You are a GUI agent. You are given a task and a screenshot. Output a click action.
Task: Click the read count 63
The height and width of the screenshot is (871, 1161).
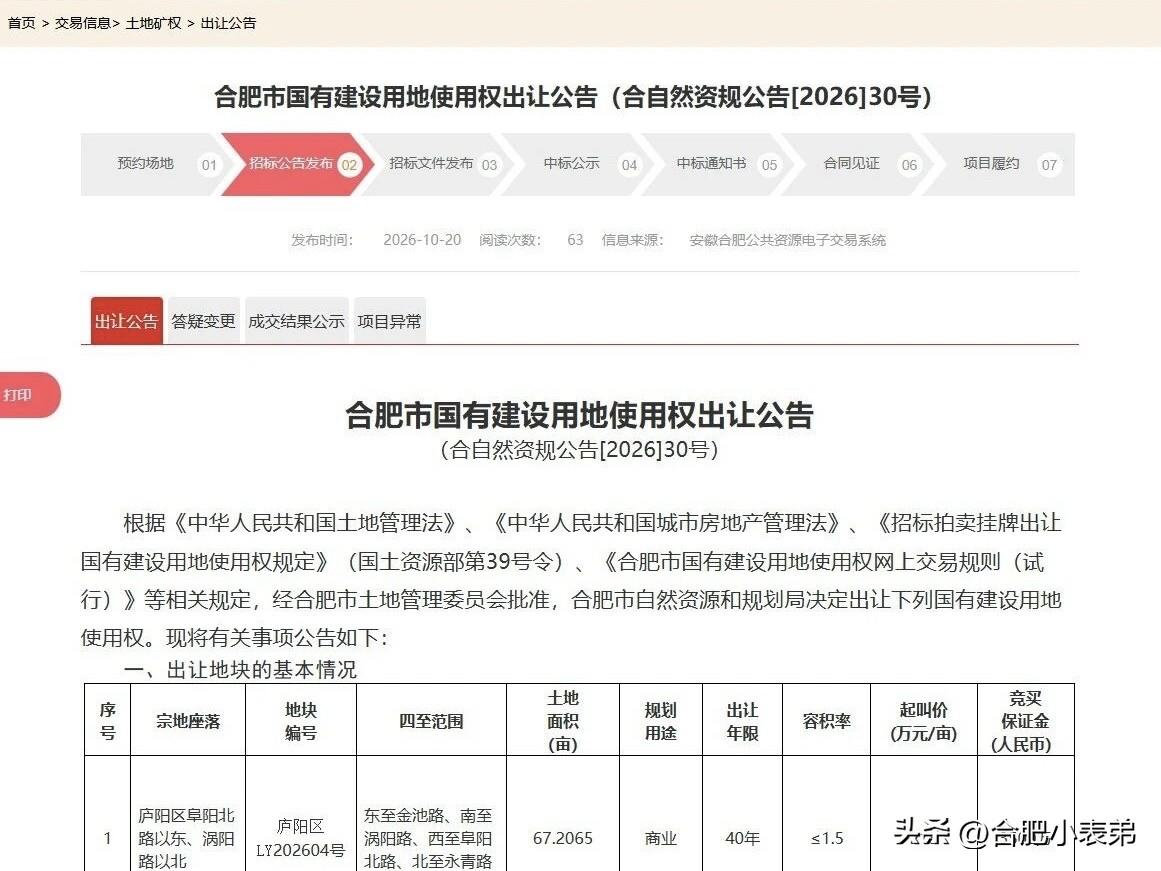click(575, 240)
